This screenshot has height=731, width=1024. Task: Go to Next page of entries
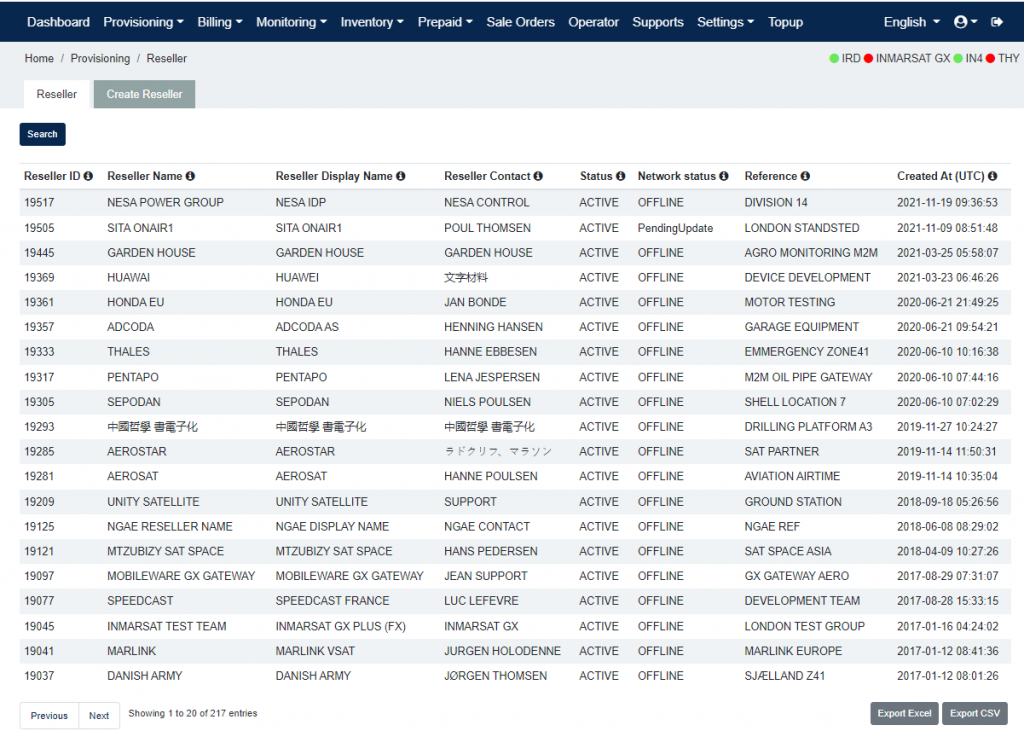(x=99, y=716)
